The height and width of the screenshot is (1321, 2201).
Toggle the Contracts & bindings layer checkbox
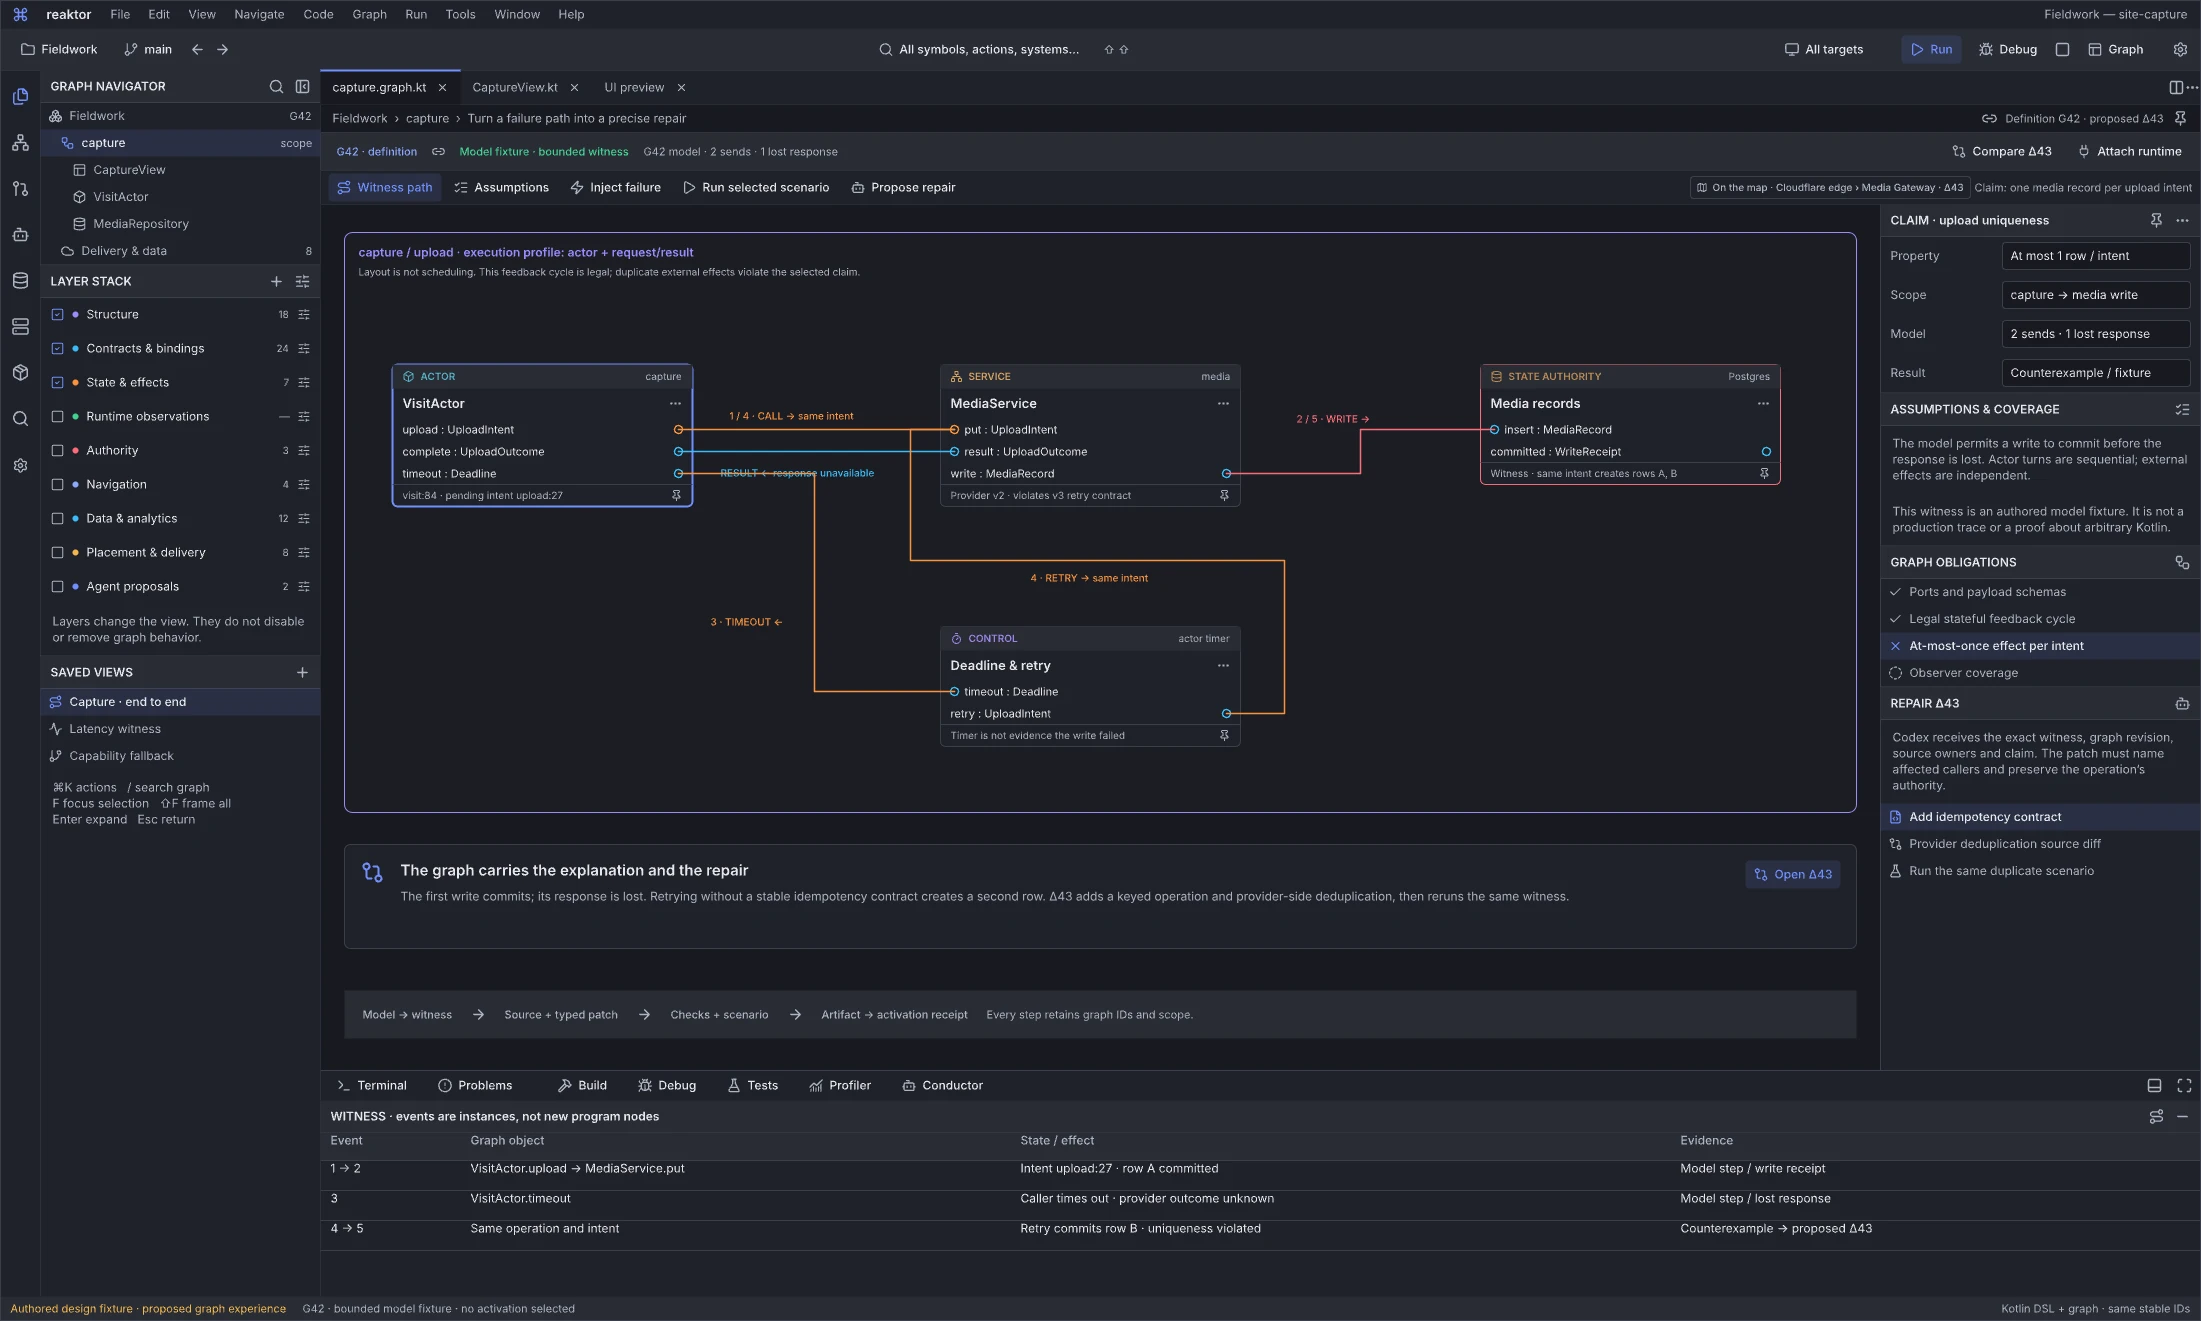click(x=57, y=349)
